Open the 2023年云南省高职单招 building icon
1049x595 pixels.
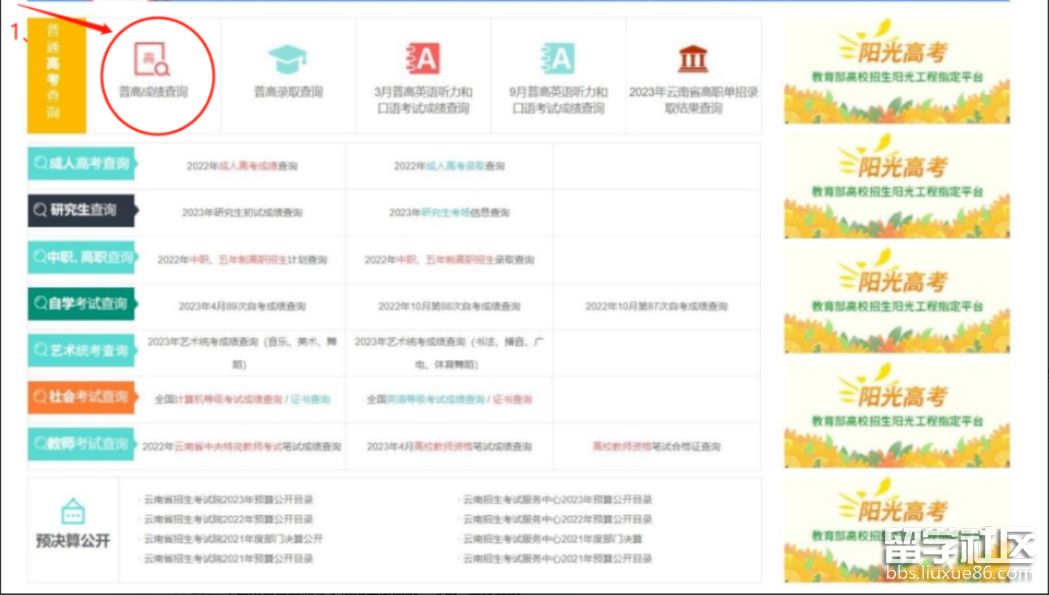coord(693,59)
